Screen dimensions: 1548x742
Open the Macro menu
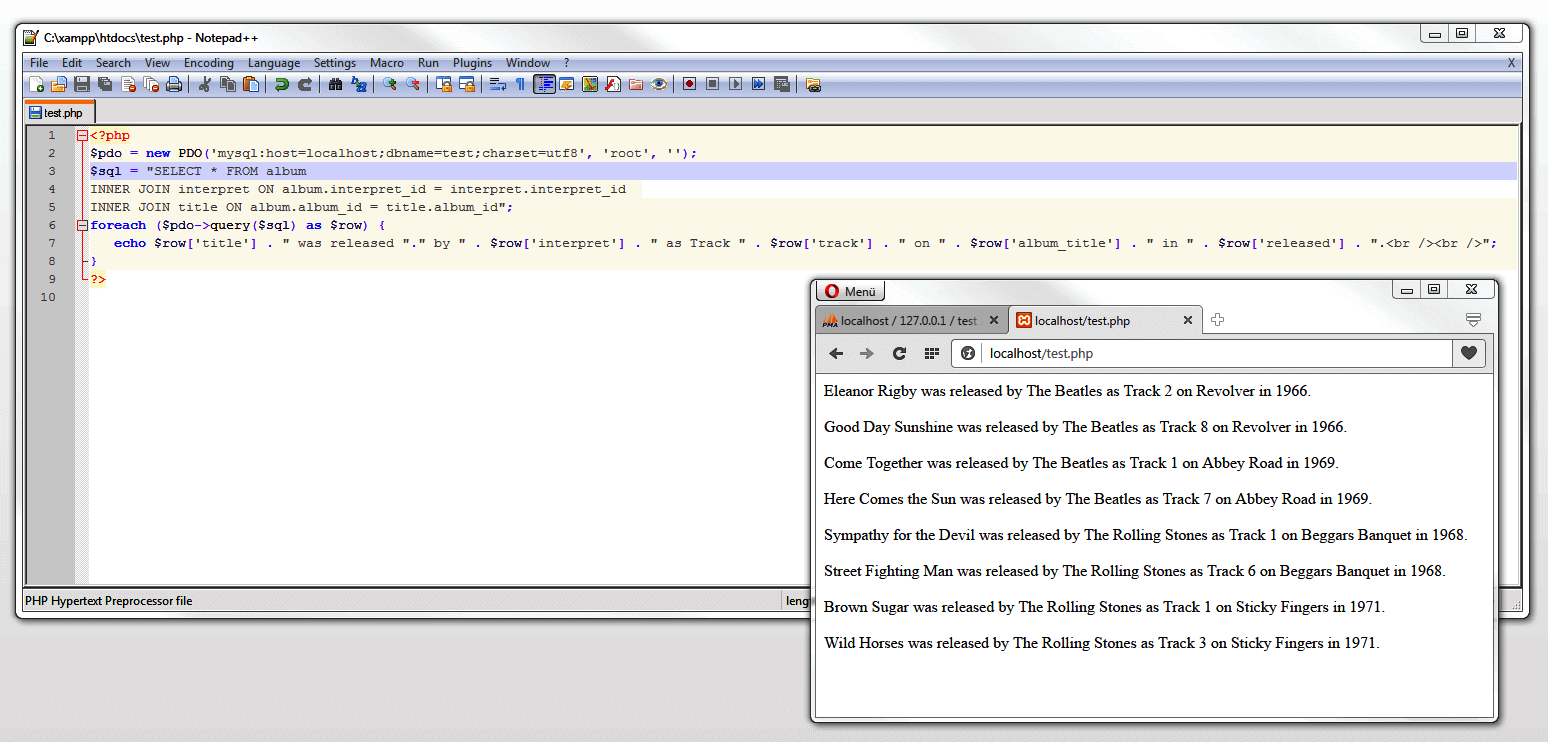click(386, 62)
